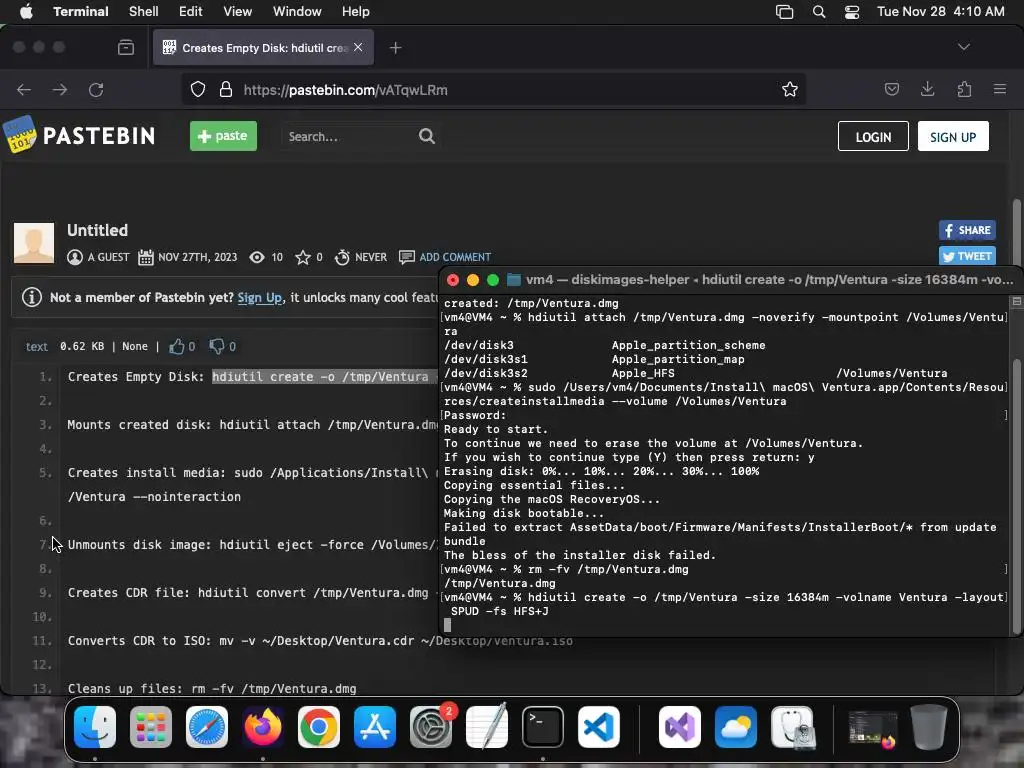Open the Firefox downloads panel
Image resolution: width=1024 pixels, height=768 pixels.
tap(927, 89)
